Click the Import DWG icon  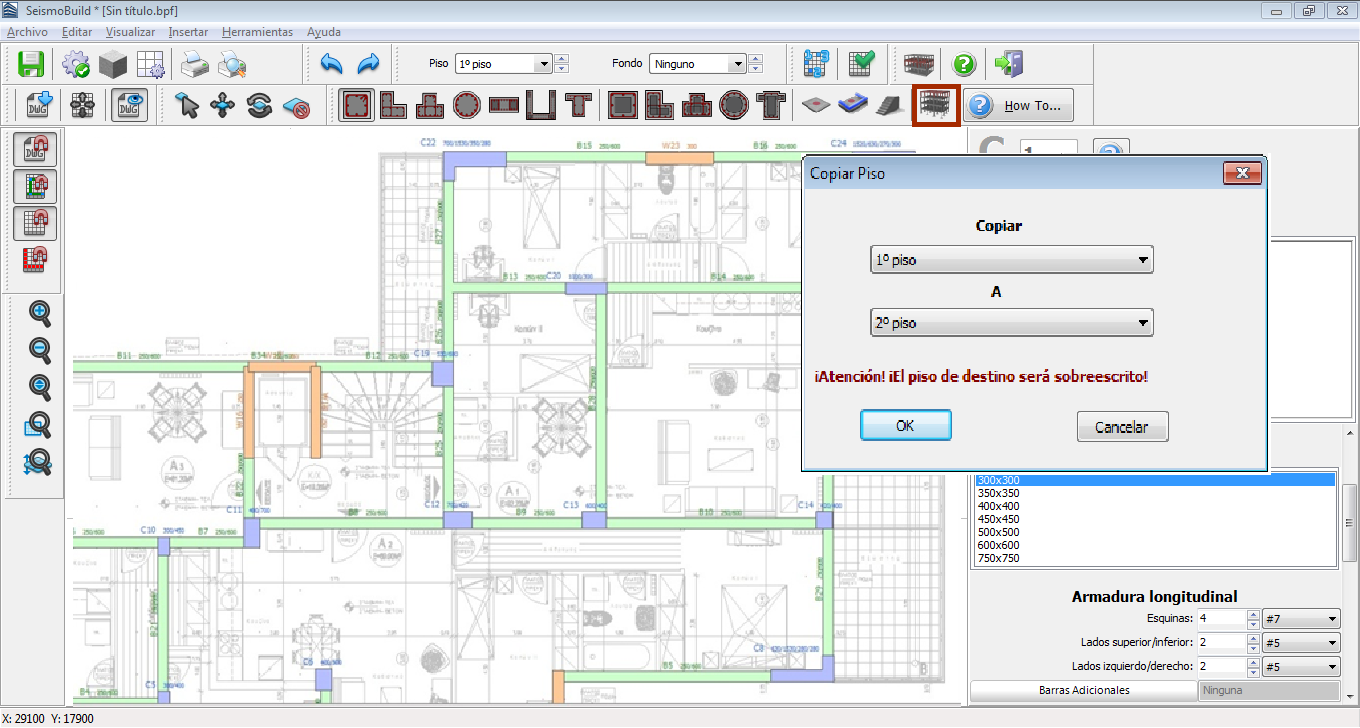click(x=39, y=105)
